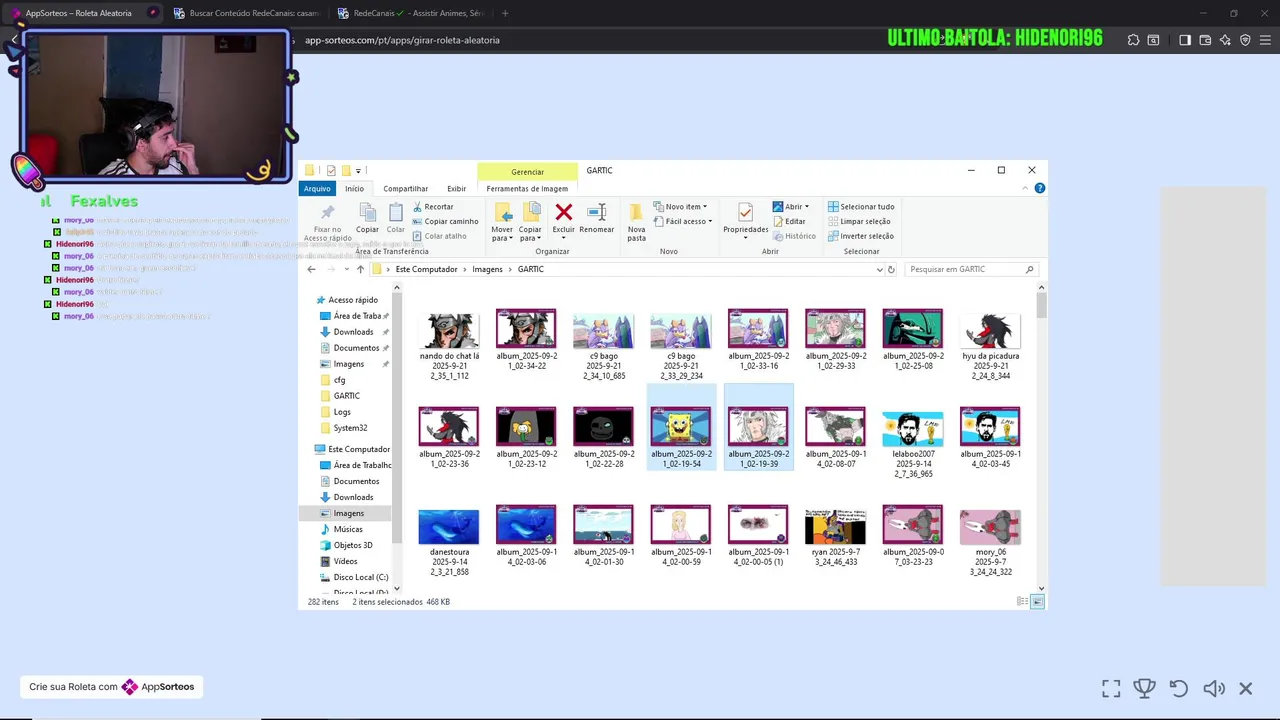The width and height of the screenshot is (1280, 720).
Task: Refresh the GARTIC folder view
Action: click(x=891, y=269)
